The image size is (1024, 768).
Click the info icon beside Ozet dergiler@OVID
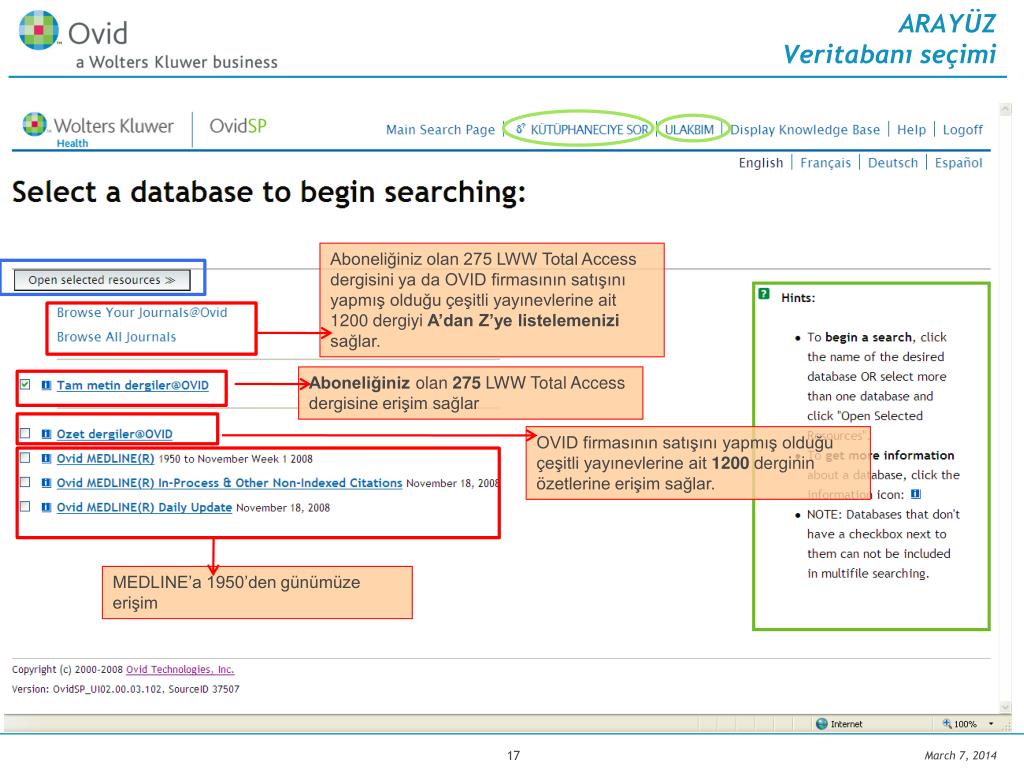pos(46,434)
